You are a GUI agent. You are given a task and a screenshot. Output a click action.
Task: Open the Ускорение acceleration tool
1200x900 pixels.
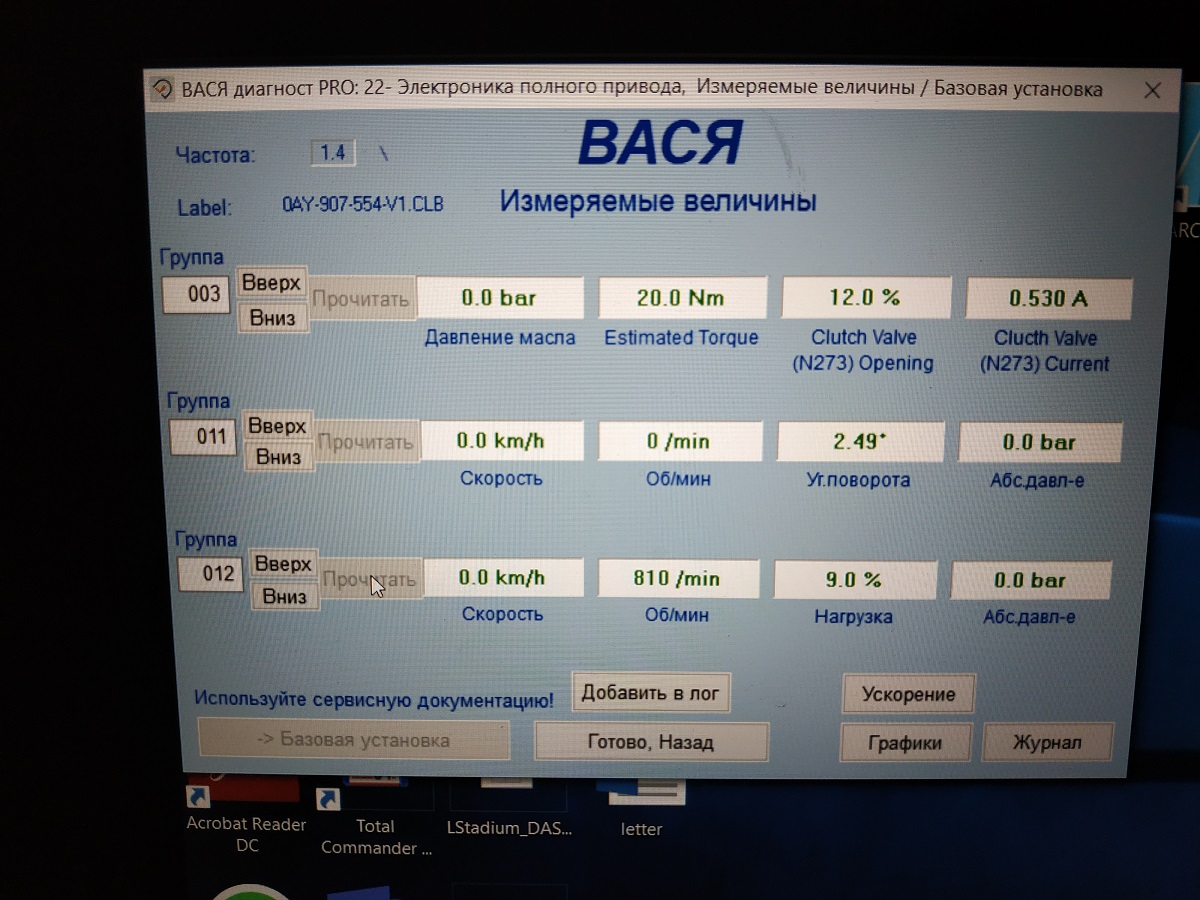tap(908, 694)
